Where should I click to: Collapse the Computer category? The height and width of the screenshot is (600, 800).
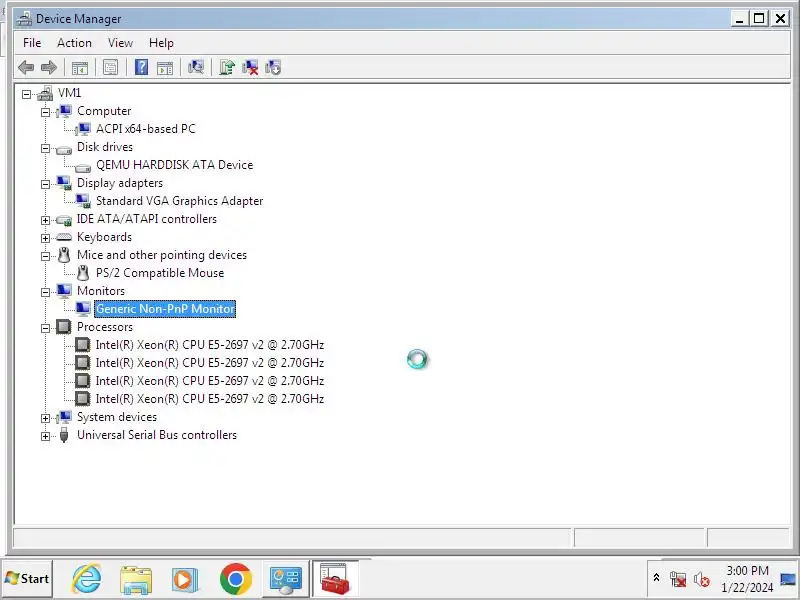click(x=45, y=112)
